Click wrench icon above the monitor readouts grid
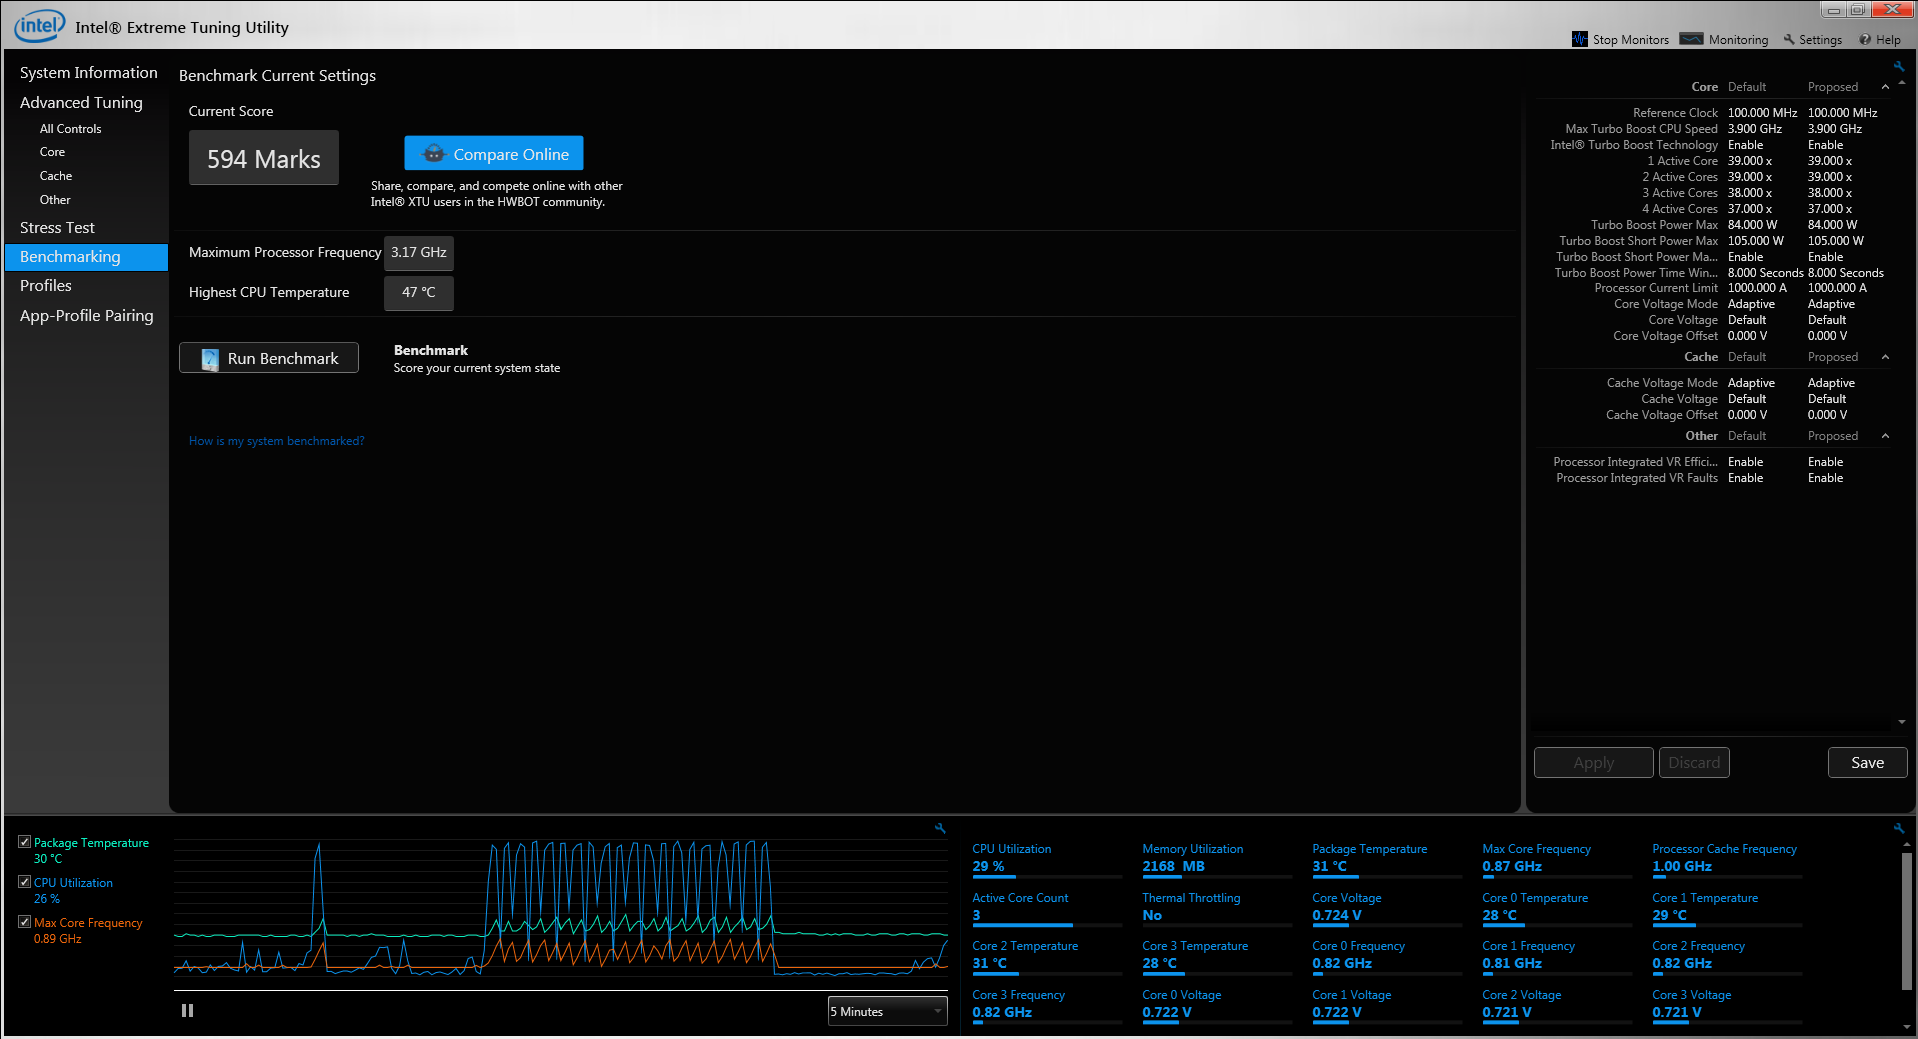 click(x=1899, y=828)
